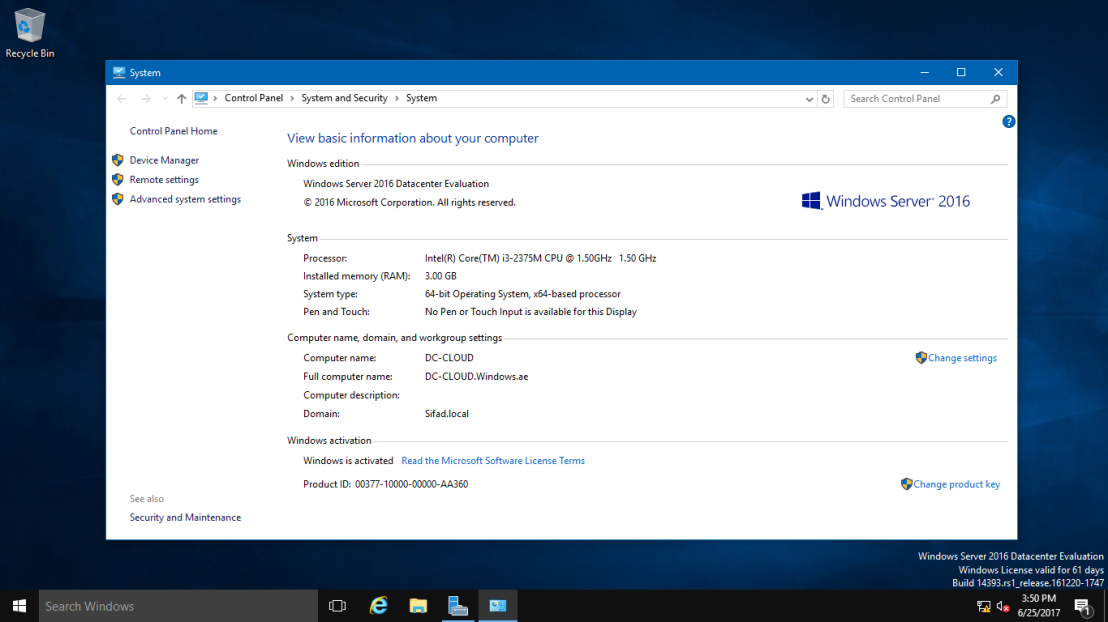Open the Windows Start button
This screenshot has width=1108, height=622.
19,606
